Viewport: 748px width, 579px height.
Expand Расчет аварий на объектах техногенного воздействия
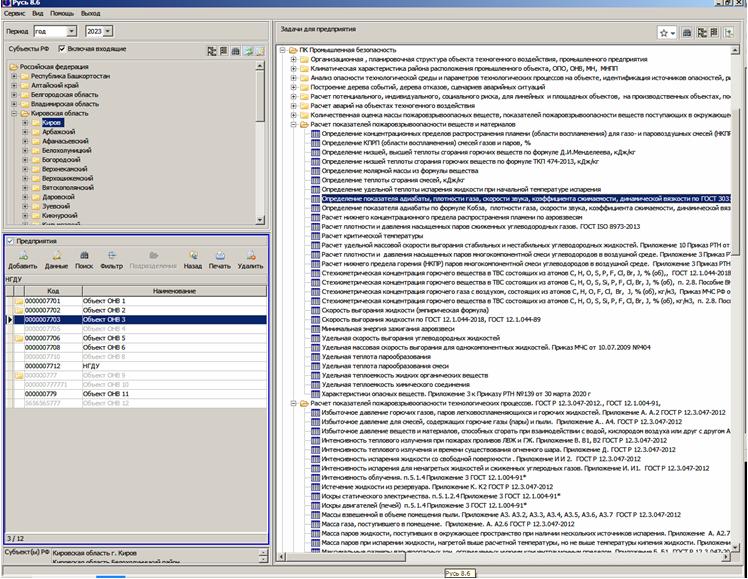pos(294,106)
